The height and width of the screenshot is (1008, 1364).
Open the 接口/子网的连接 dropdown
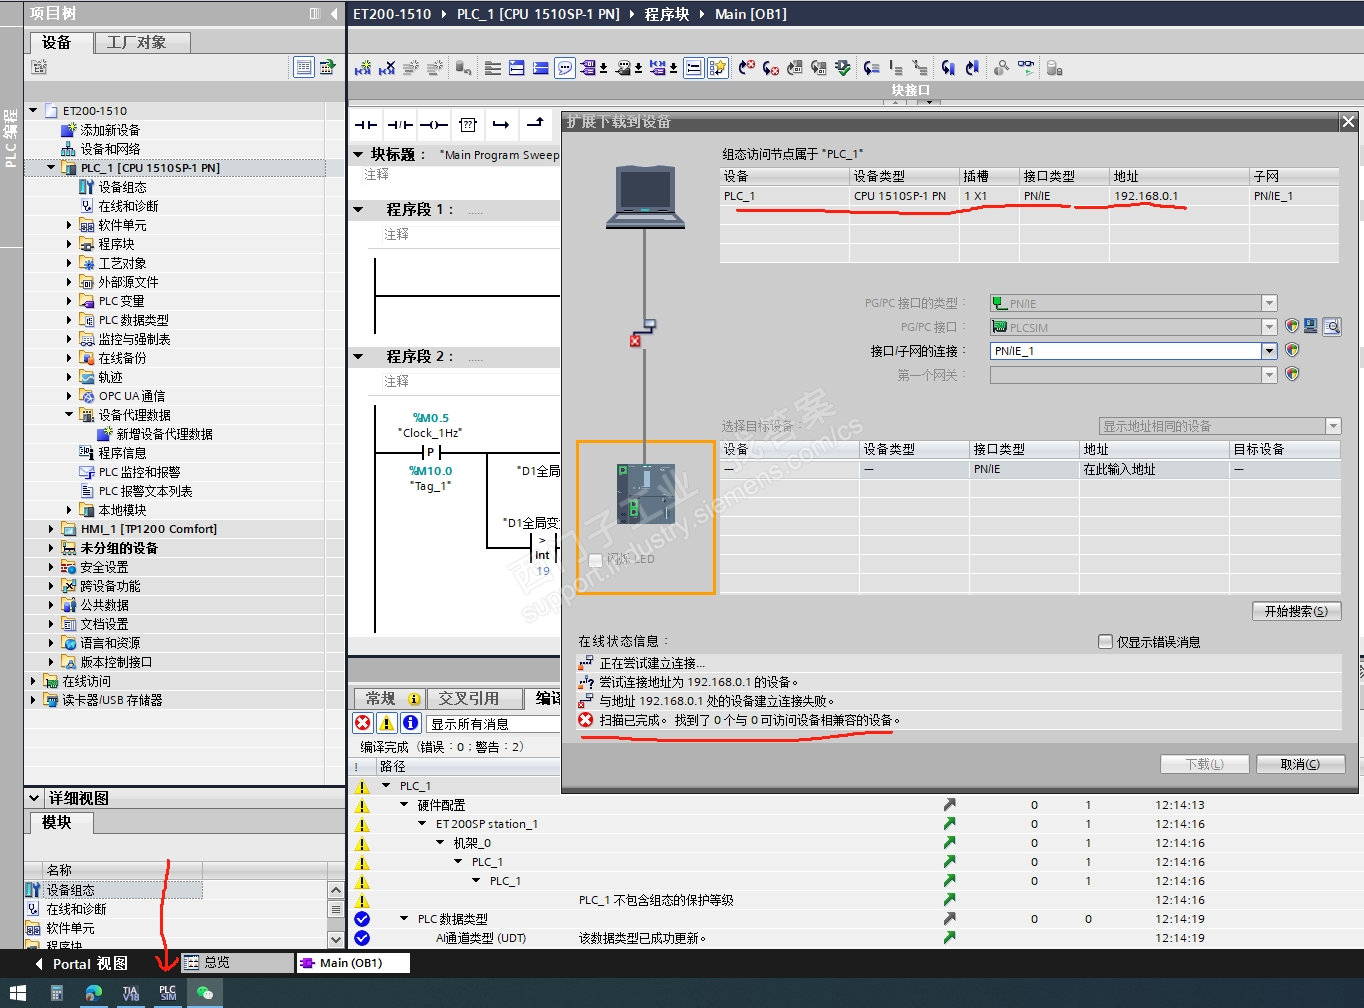pos(1269,351)
